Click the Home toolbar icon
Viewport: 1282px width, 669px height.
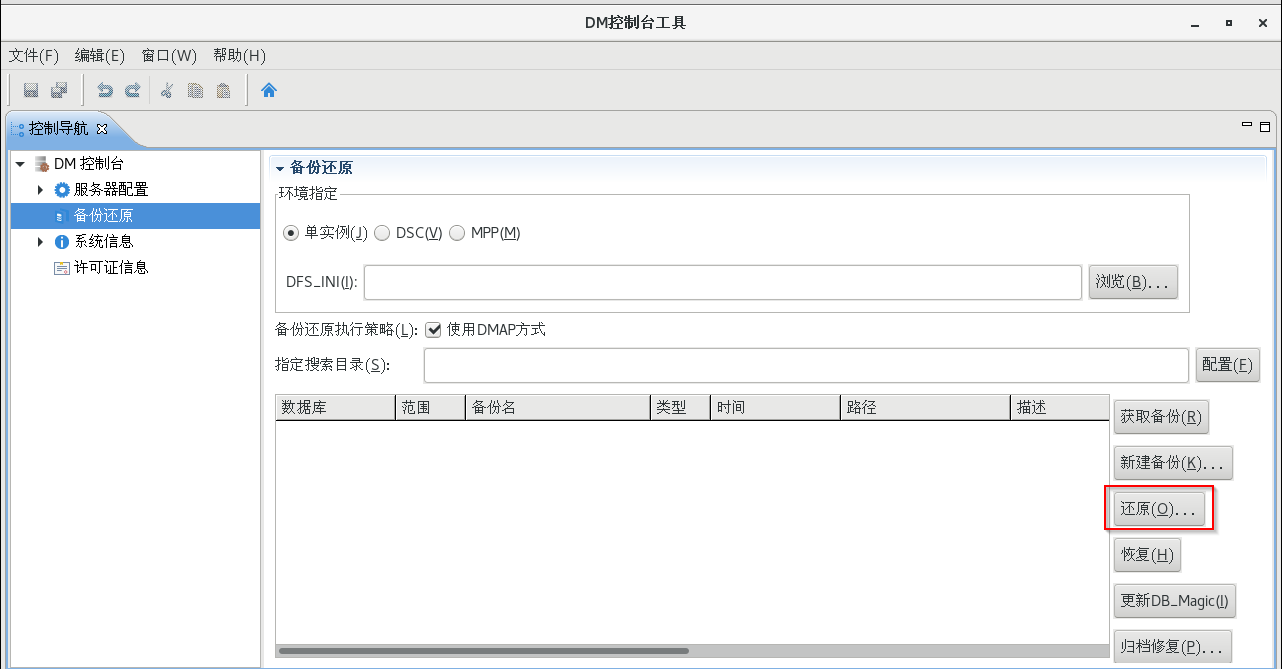point(268,91)
